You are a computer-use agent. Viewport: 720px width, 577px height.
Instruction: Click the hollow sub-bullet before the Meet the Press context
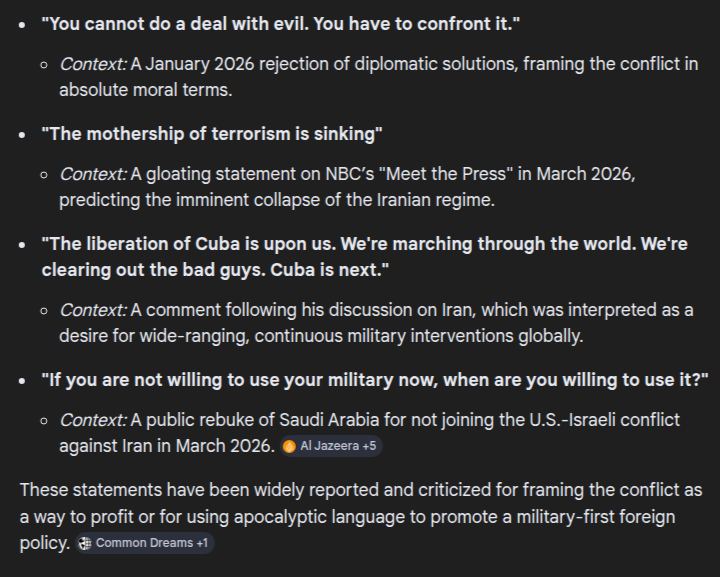point(44,175)
